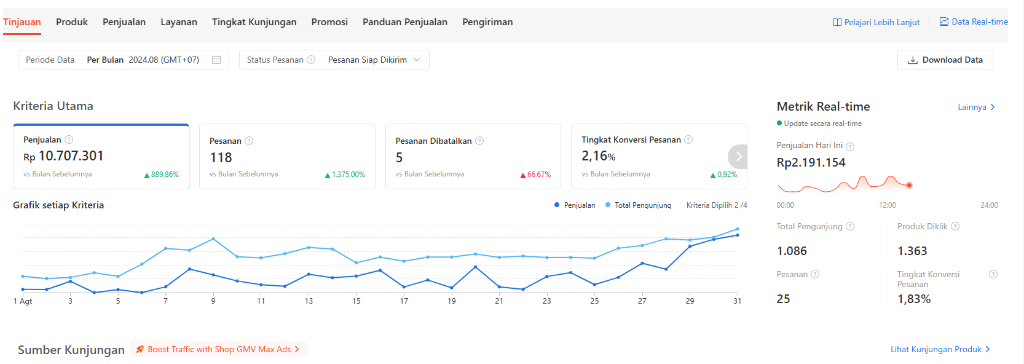Open the Lainnya link in Metrik Real-time
Image resolution: width=1024 pixels, height=364 pixels.
click(976, 107)
